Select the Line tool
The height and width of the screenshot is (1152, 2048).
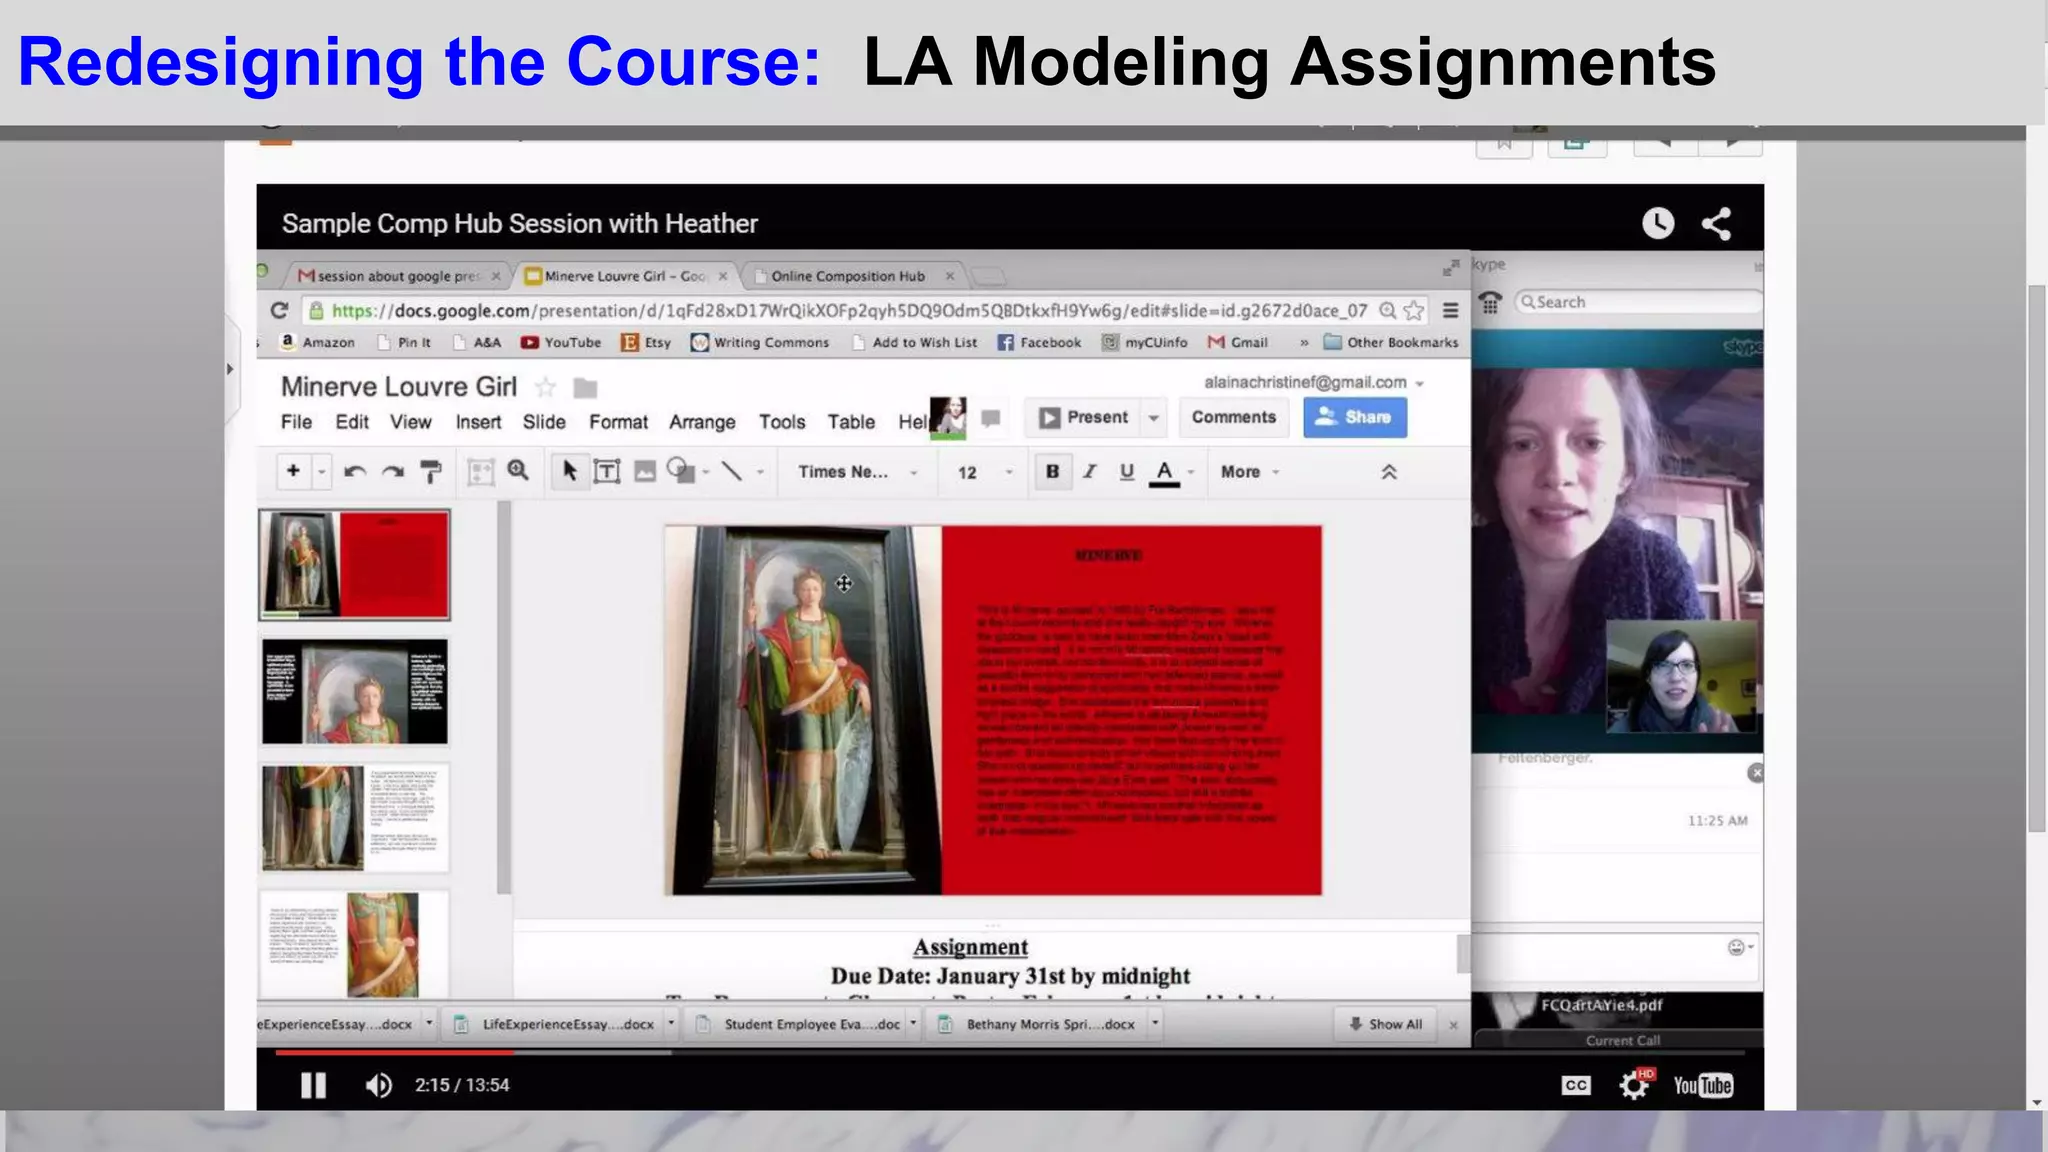pos(732,471)
